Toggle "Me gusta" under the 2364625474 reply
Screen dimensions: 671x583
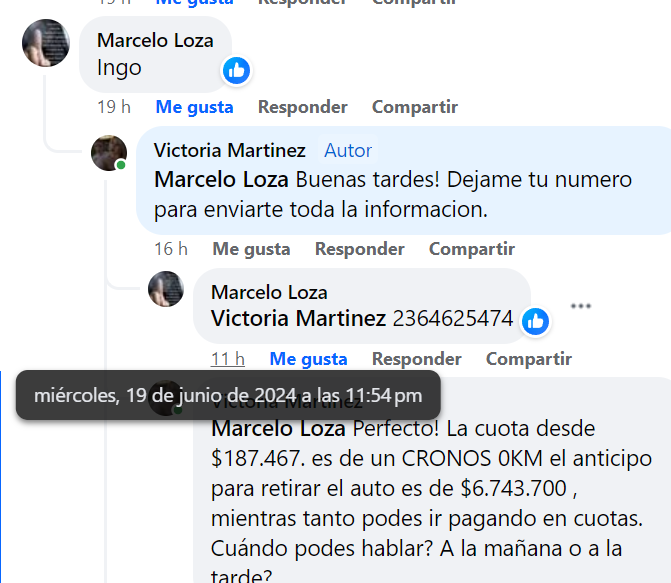point(308,359)
